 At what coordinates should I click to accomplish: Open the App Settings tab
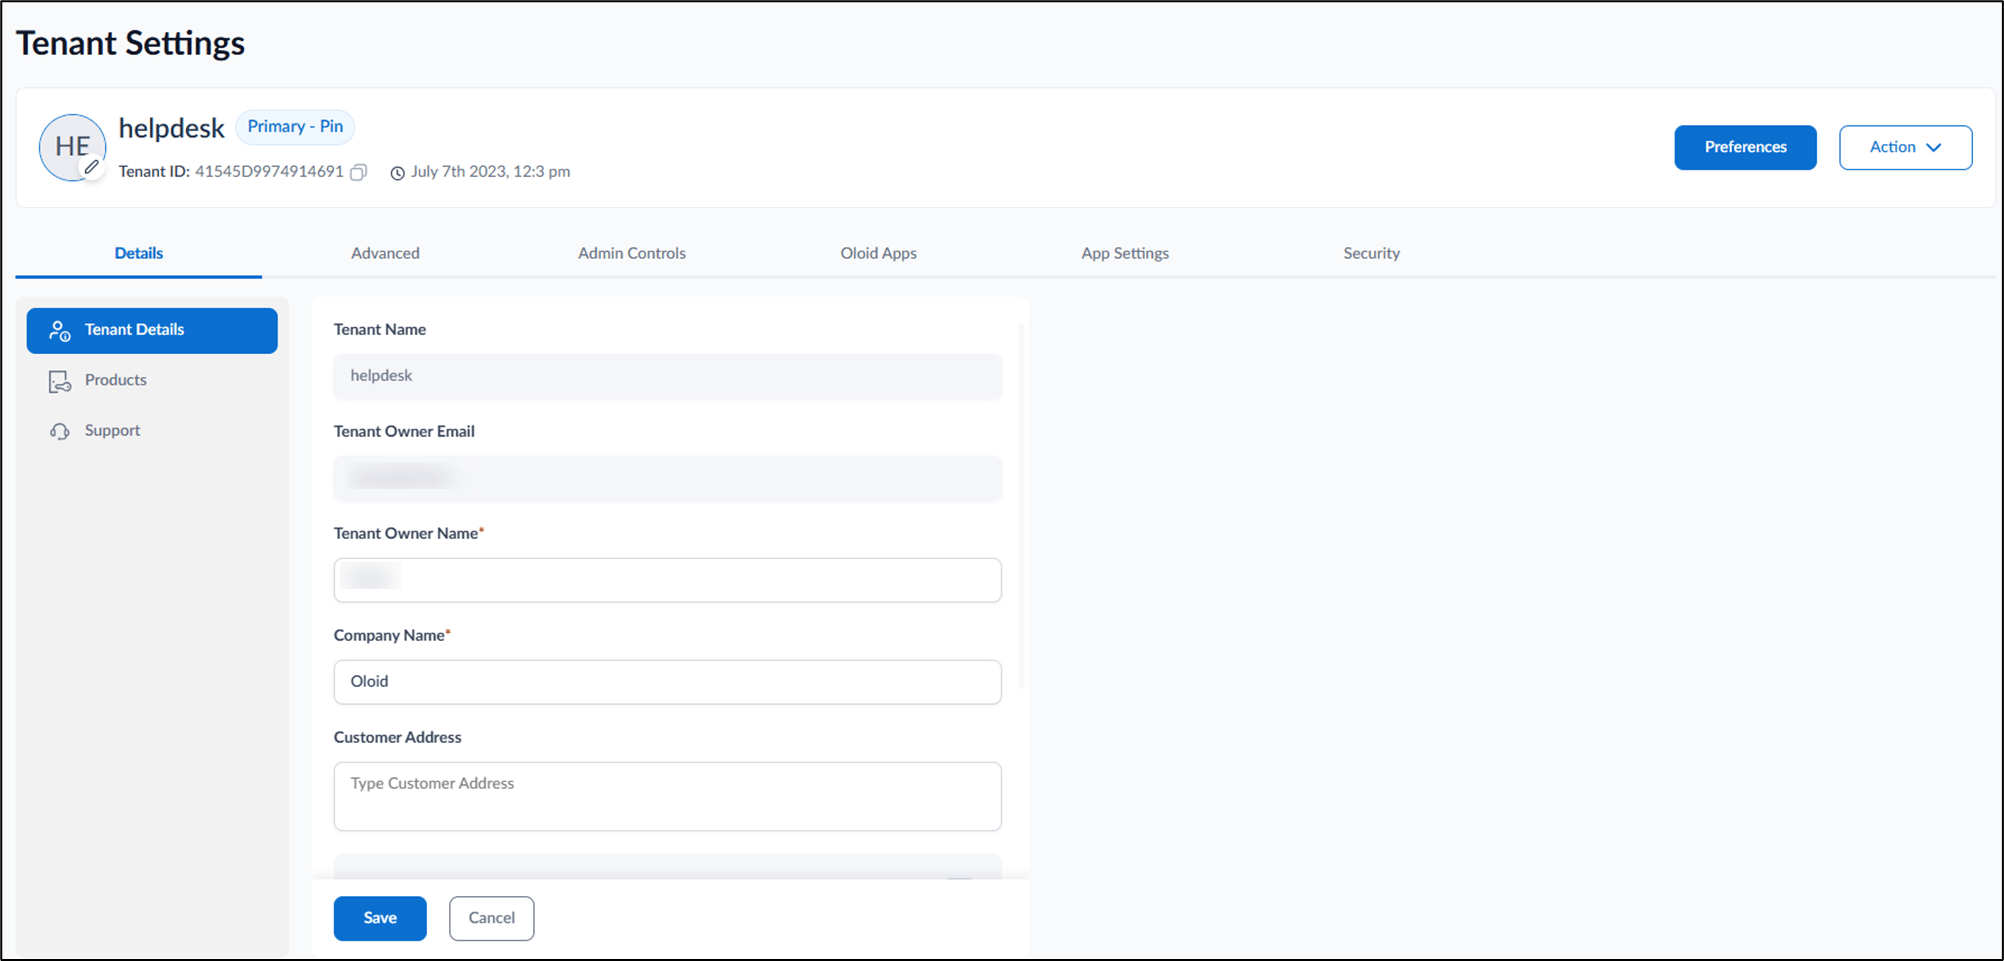1125,253
